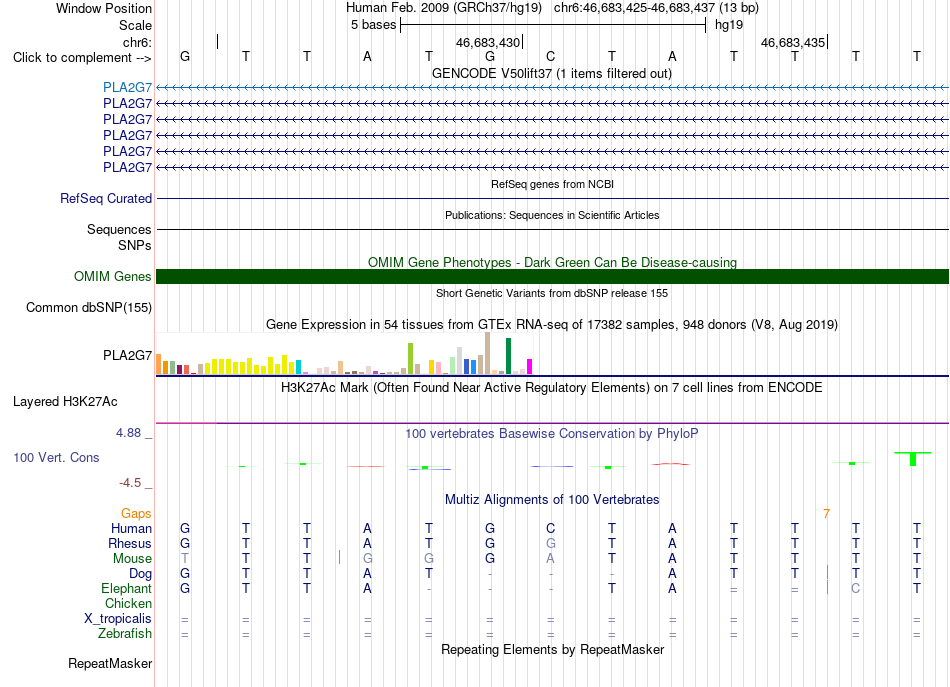This screenshot has height=687, width=950.
Task: Select the Elephant species label
Action: [x=126, y=589]
